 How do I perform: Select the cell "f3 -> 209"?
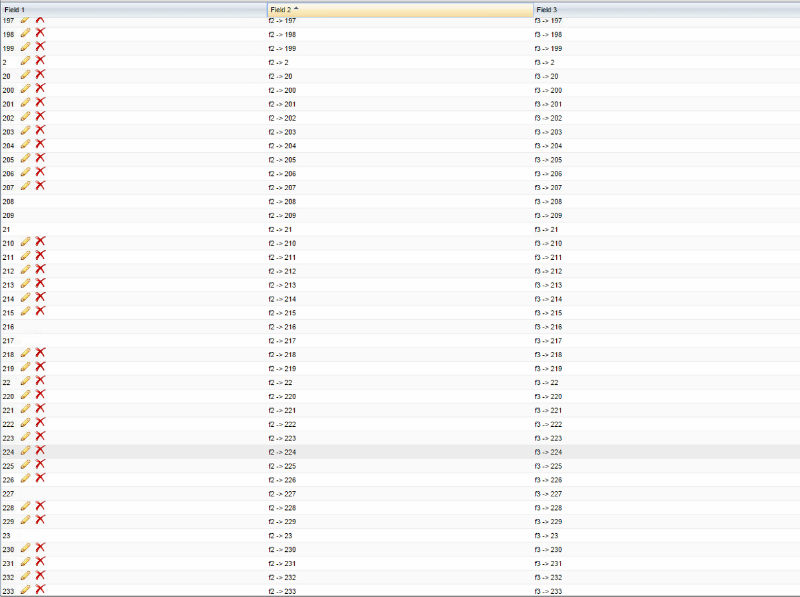[548, 215]
